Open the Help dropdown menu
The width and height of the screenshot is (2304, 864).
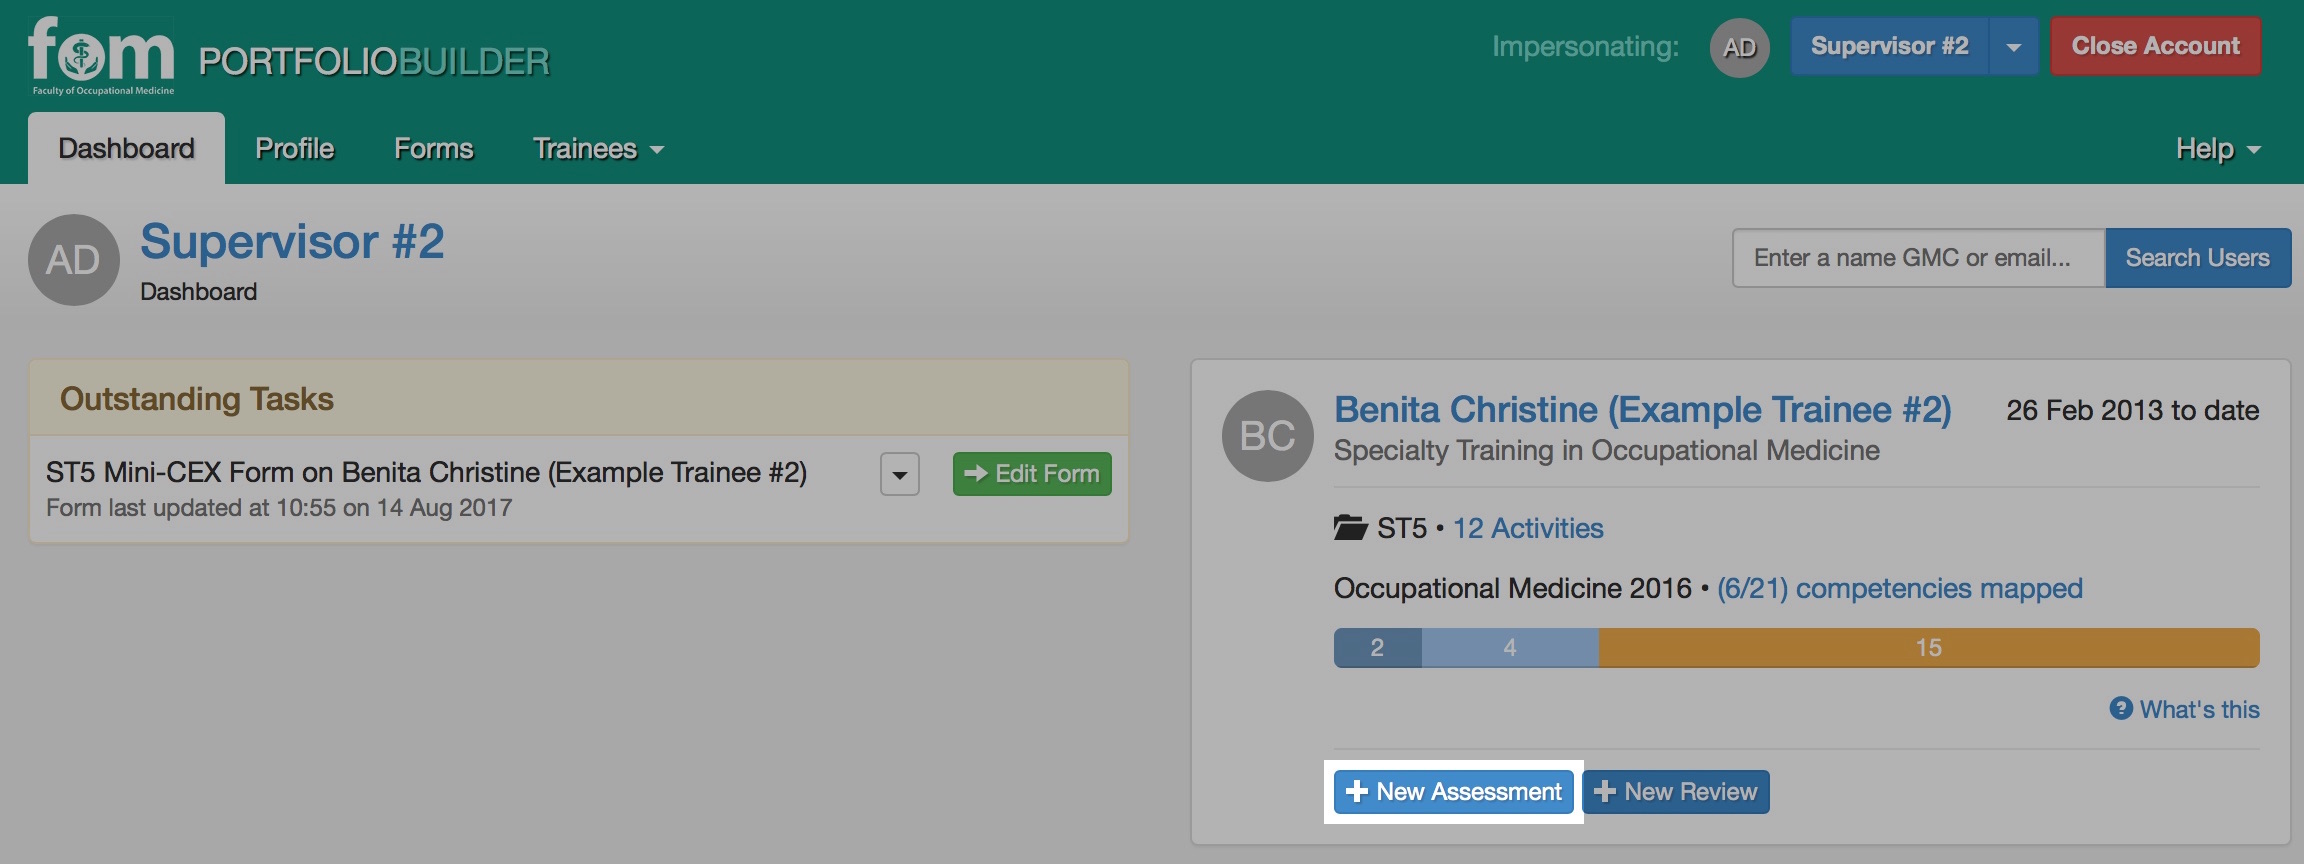tap(2218, 149)
